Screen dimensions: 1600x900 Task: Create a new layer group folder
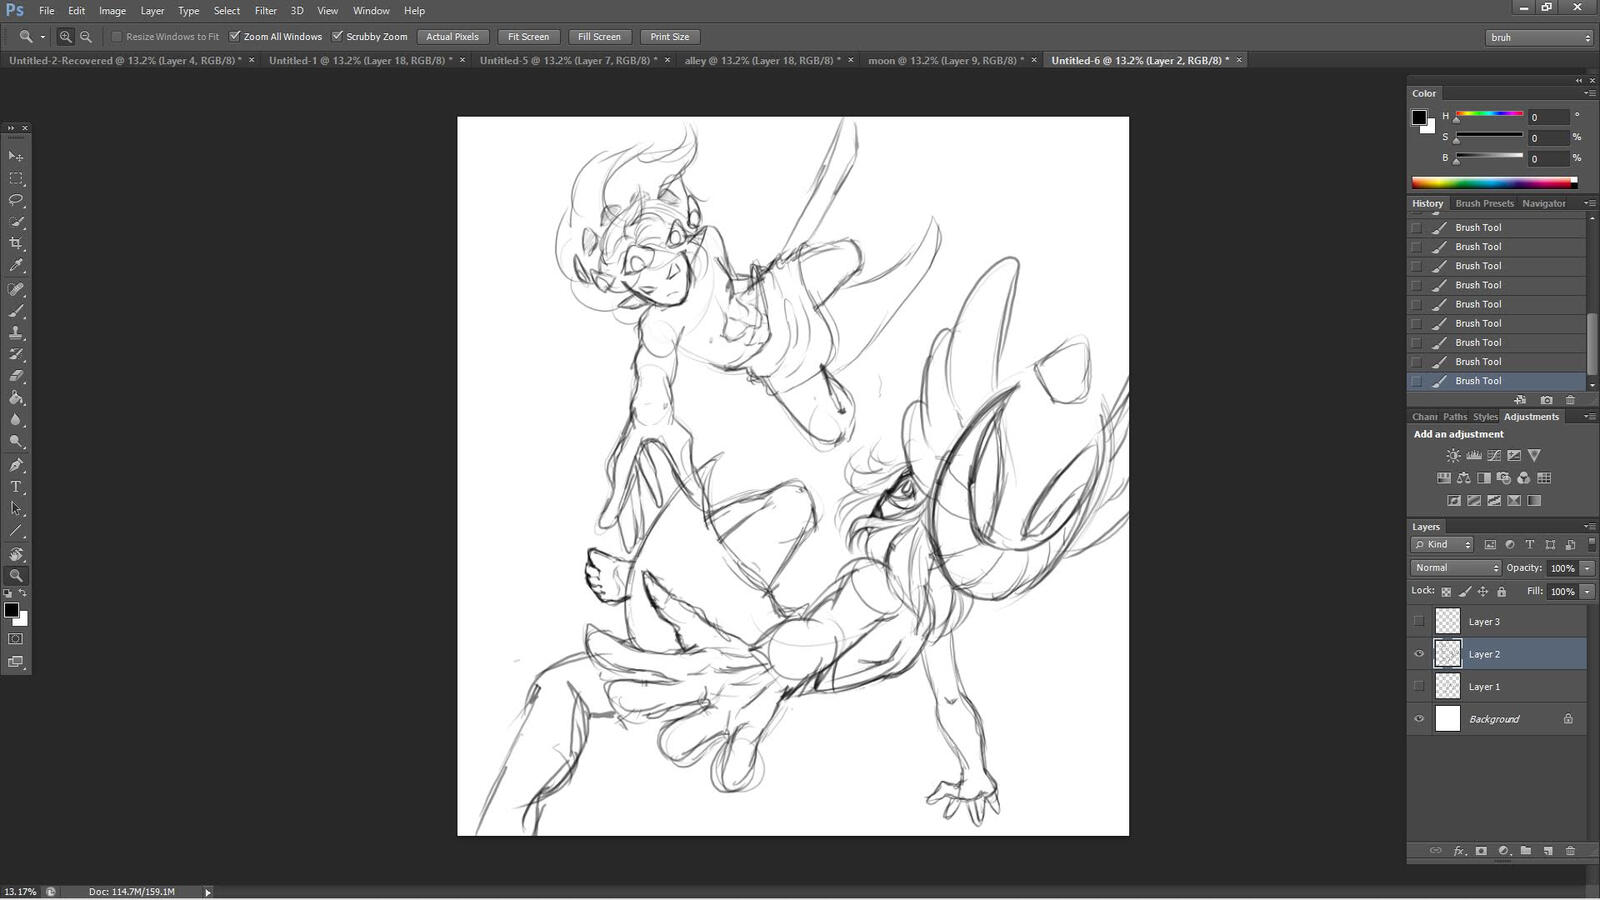pyautogui.click(x=1526, y=851)
